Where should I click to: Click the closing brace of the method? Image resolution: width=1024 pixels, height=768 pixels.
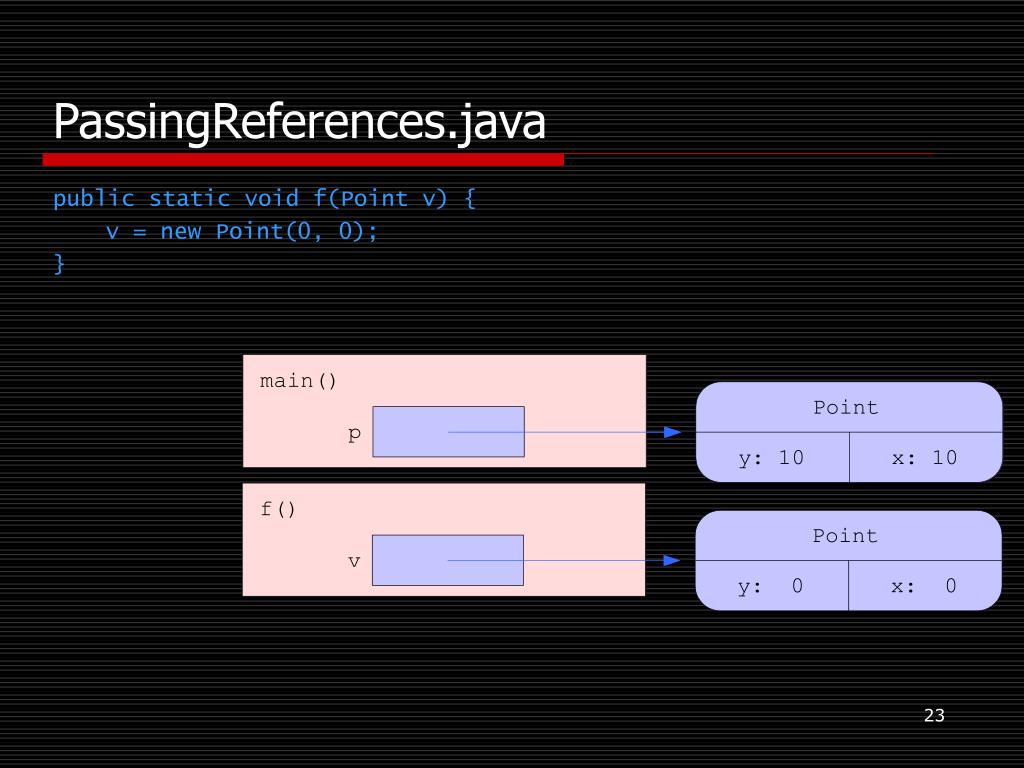(59, 264)
